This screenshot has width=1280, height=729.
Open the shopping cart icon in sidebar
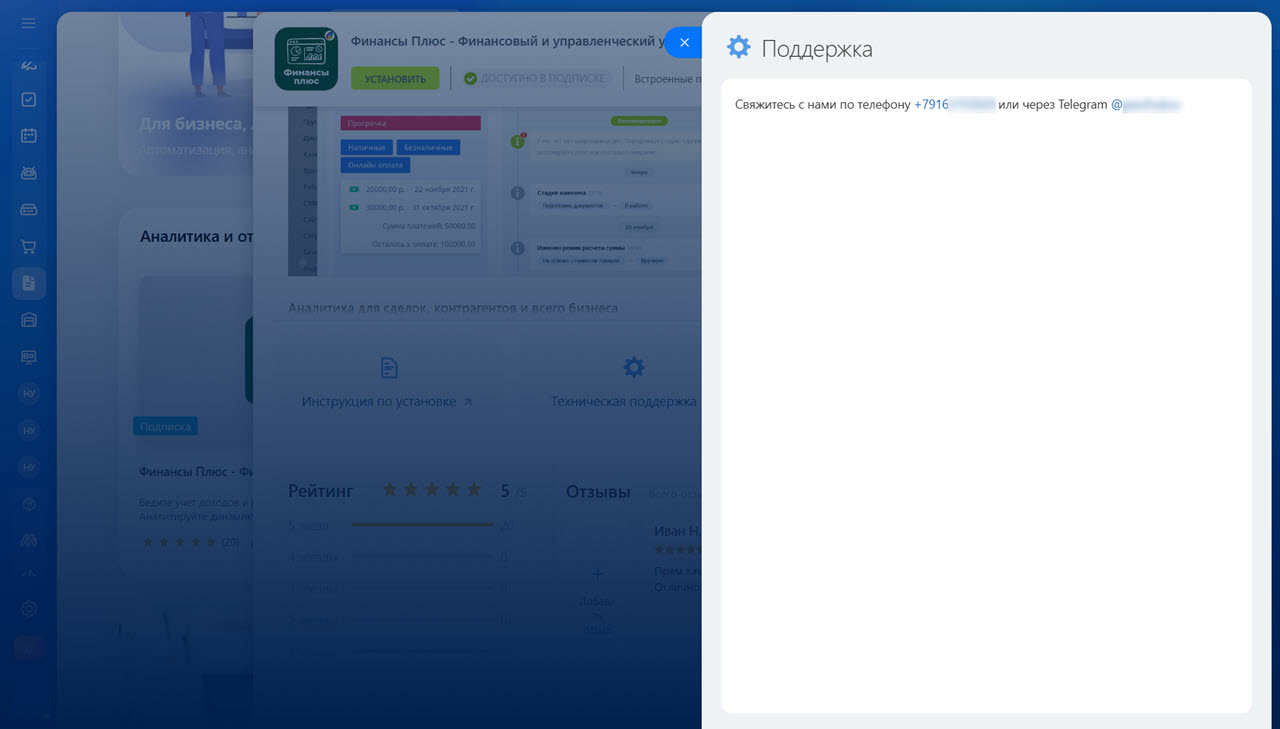pyautogui.click(x=29, y=246)
